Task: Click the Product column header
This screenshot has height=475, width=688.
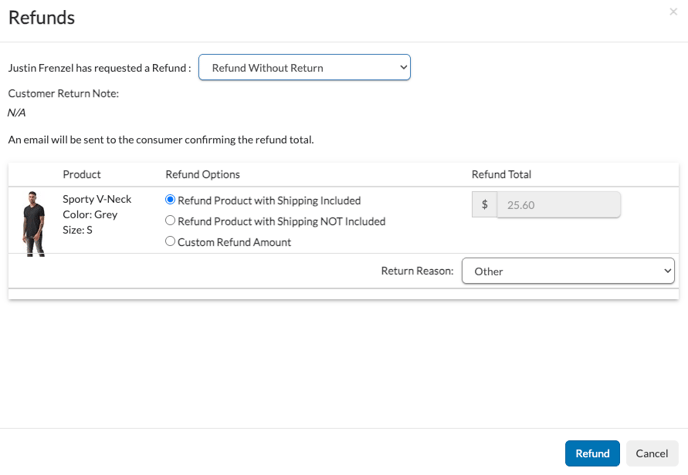Action: 81,175
